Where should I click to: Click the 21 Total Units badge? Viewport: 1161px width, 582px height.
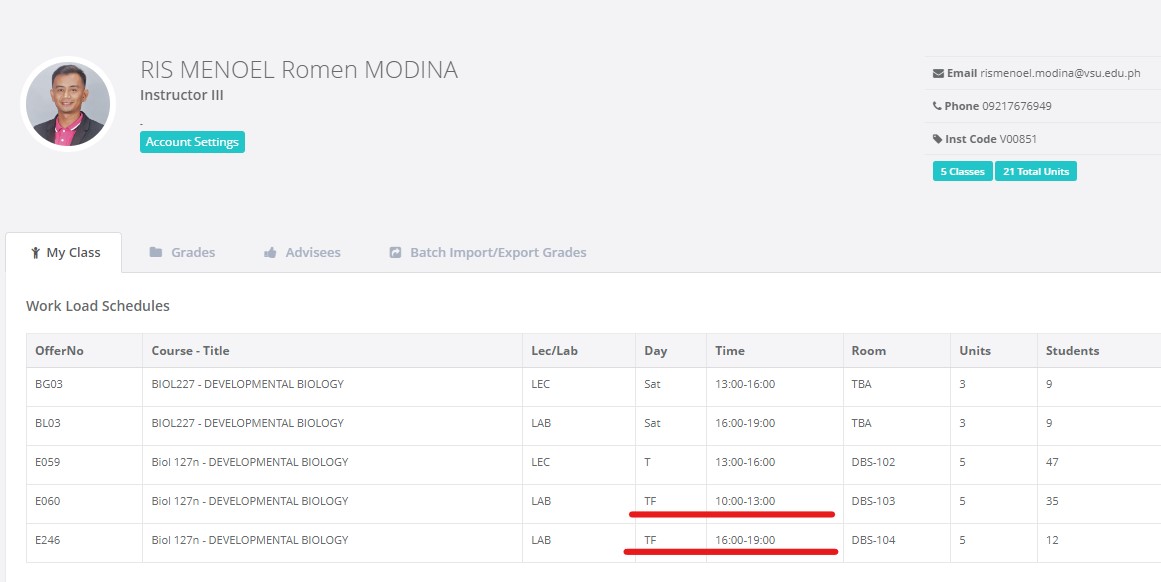point(1035,172)
